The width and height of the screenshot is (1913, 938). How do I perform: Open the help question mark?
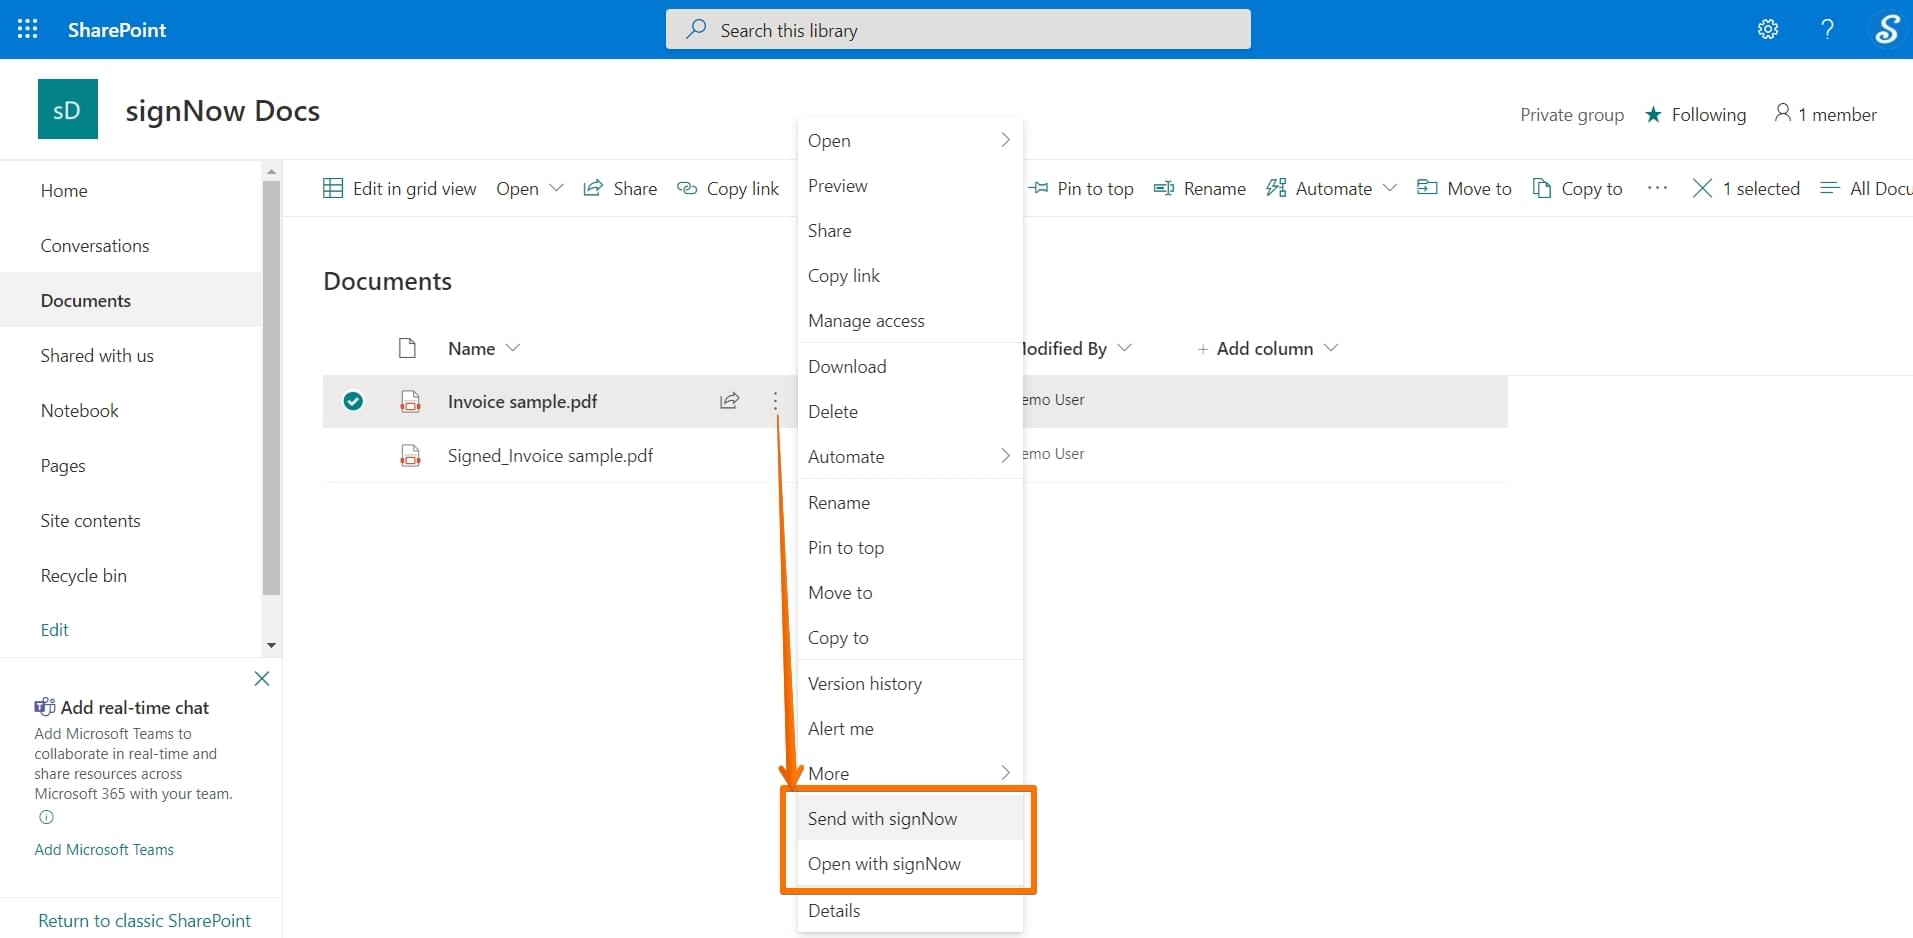[1827, 29]
